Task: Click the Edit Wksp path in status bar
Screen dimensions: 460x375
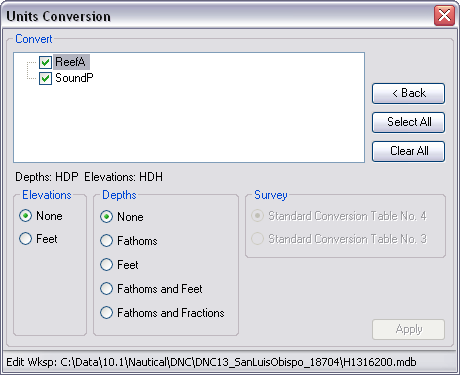Action: point(211,362)
